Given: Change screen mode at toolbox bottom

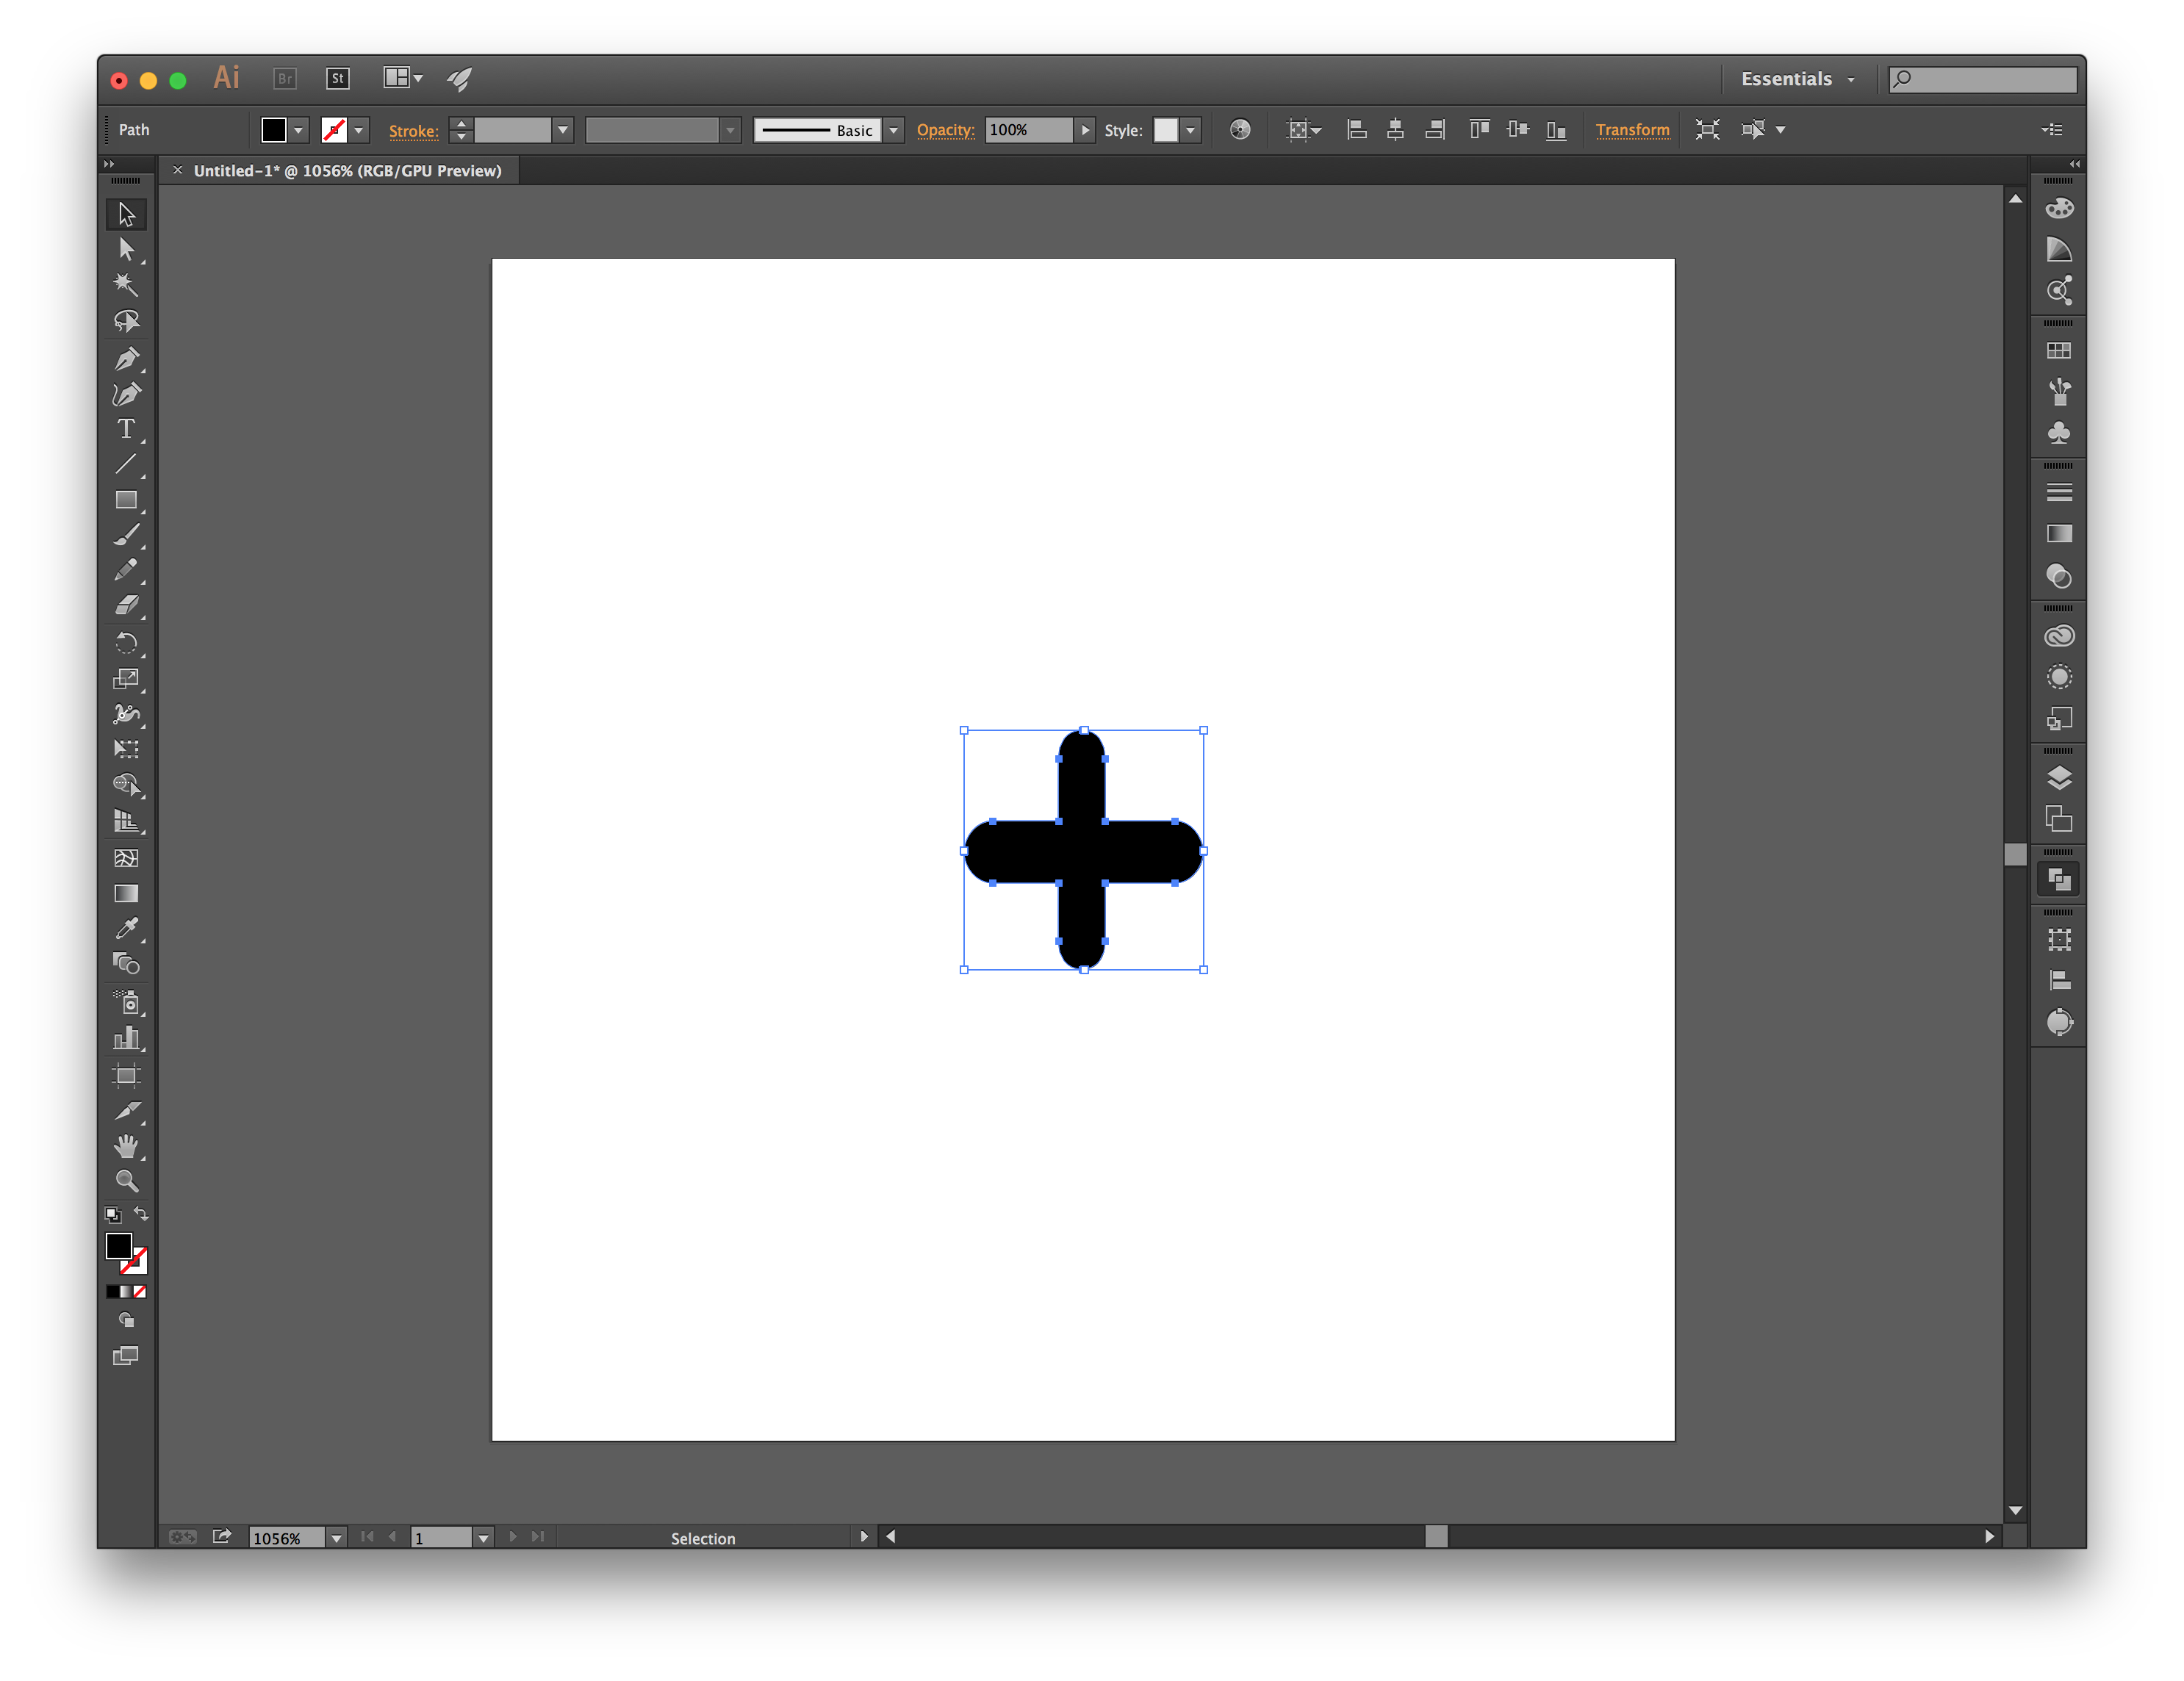Looking at the screenshot, I should [126, 1356].
